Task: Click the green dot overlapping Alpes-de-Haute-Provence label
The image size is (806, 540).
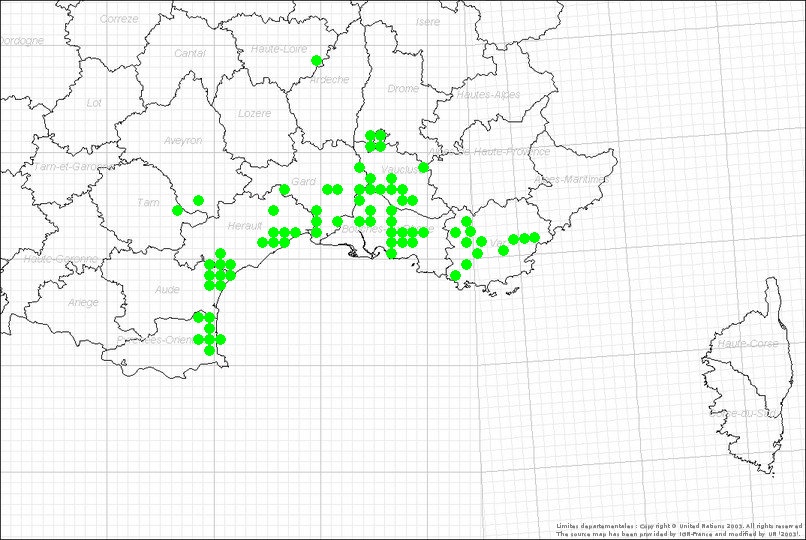Action: coord(424,168)
